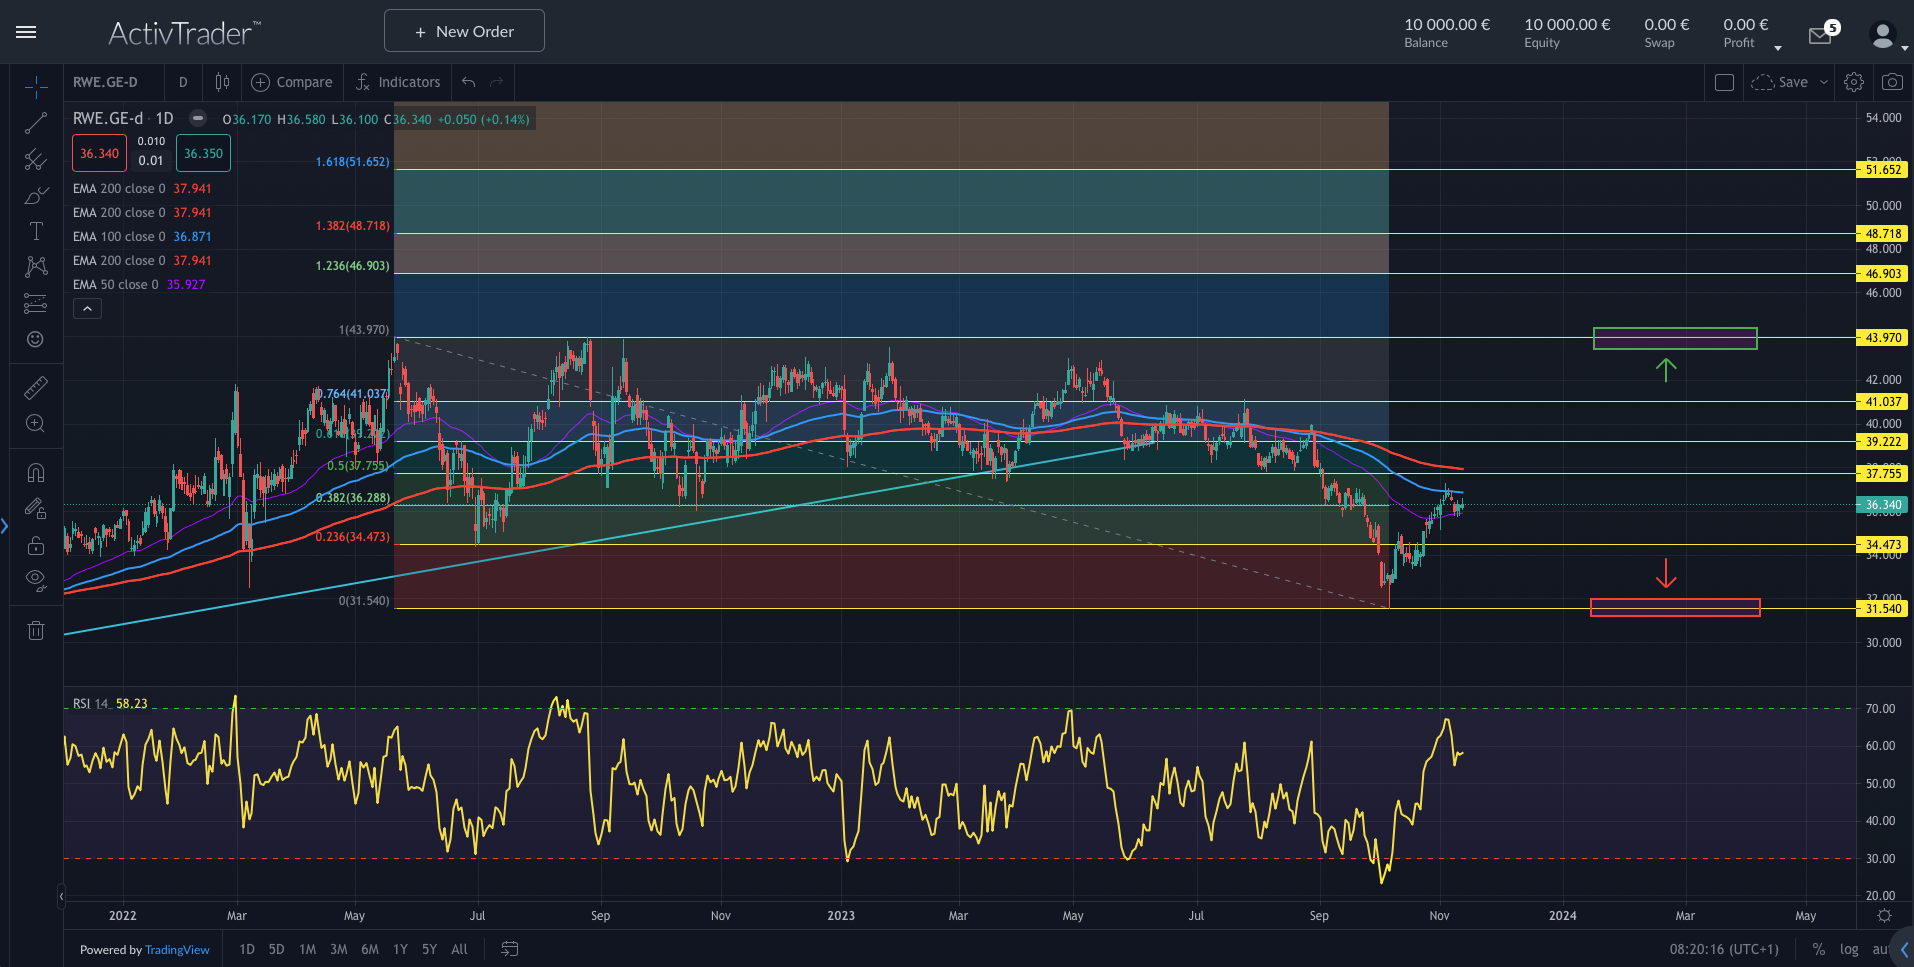This screenshot has height=967, width=1914.
Task: Open the candlestick chart style selector
Action: coord(222,82)
